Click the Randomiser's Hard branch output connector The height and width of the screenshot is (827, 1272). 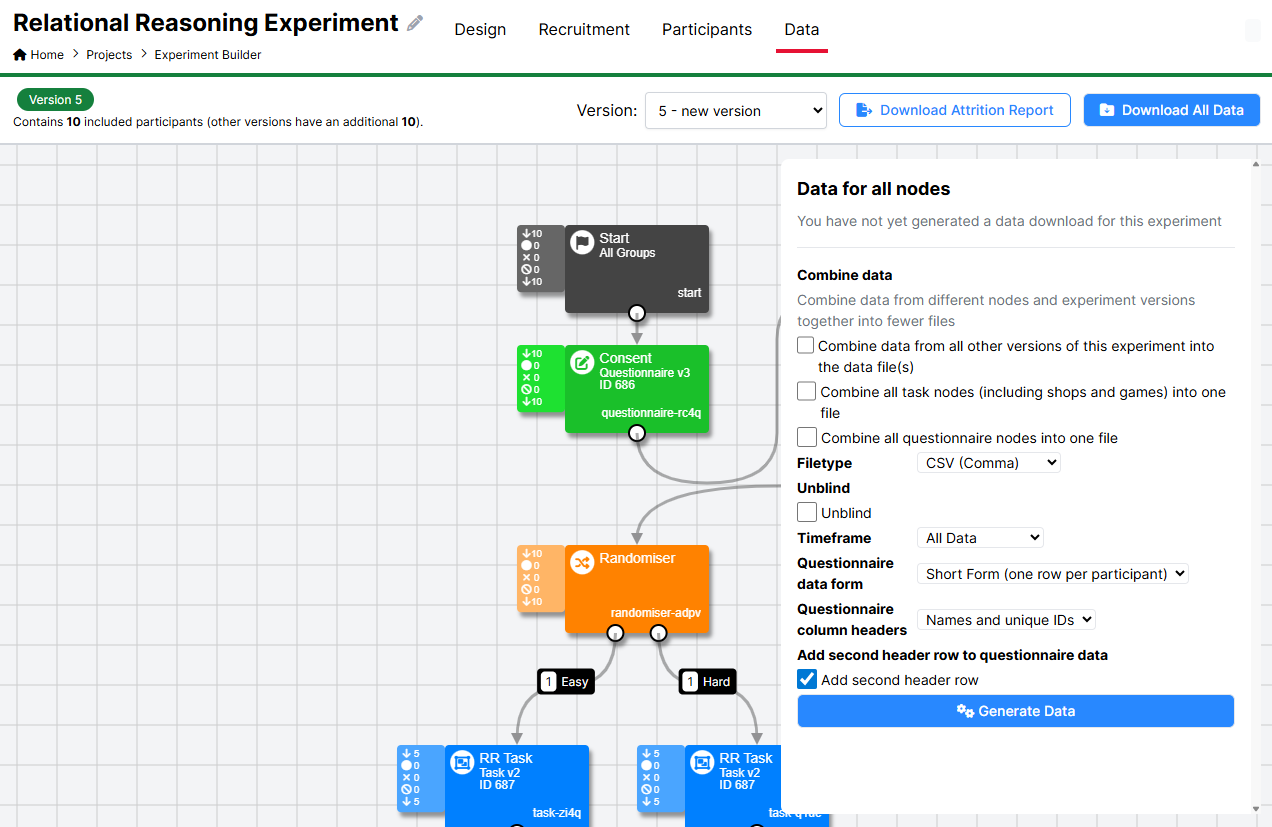pos(658,633)
